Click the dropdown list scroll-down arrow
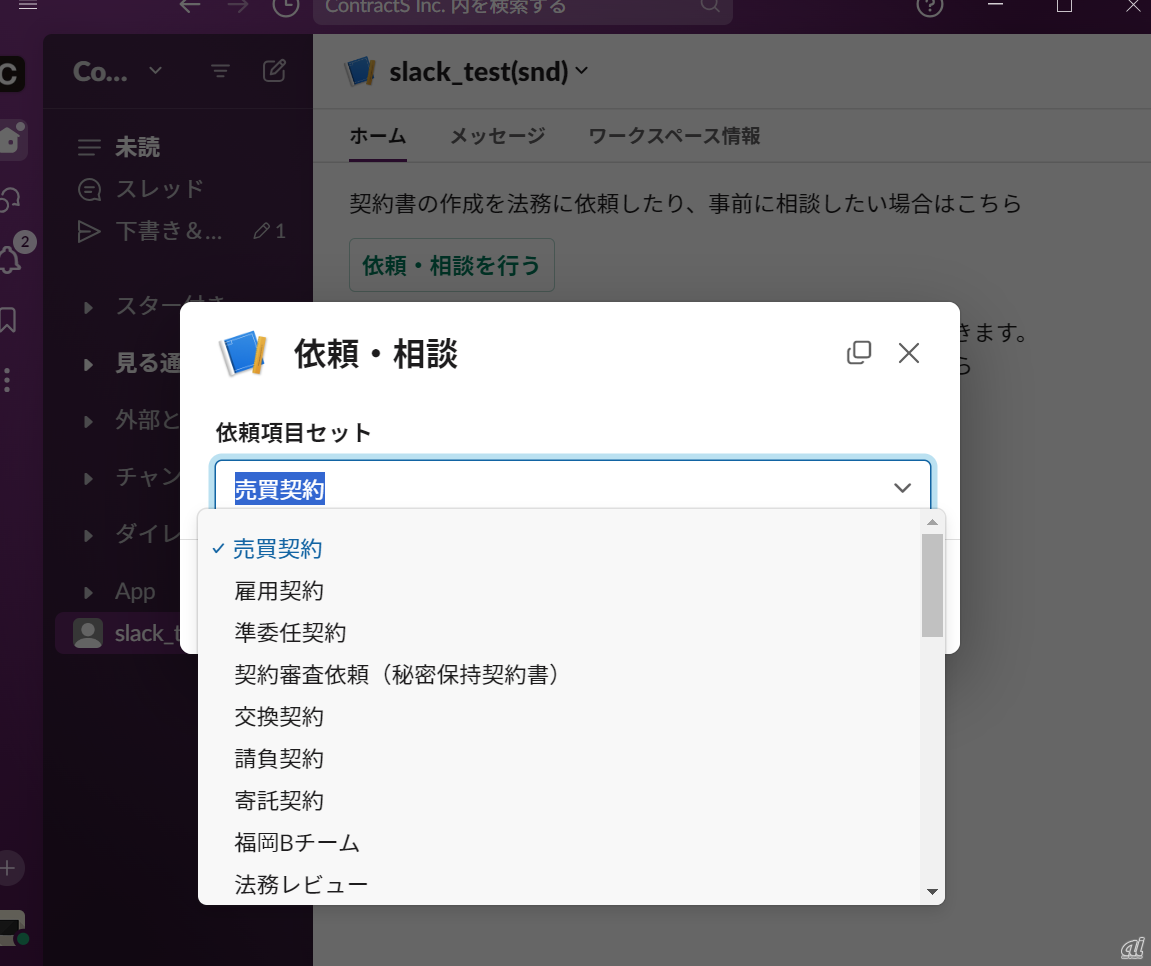Screen dimensions: 1151x966 click(x=932, y=892)
